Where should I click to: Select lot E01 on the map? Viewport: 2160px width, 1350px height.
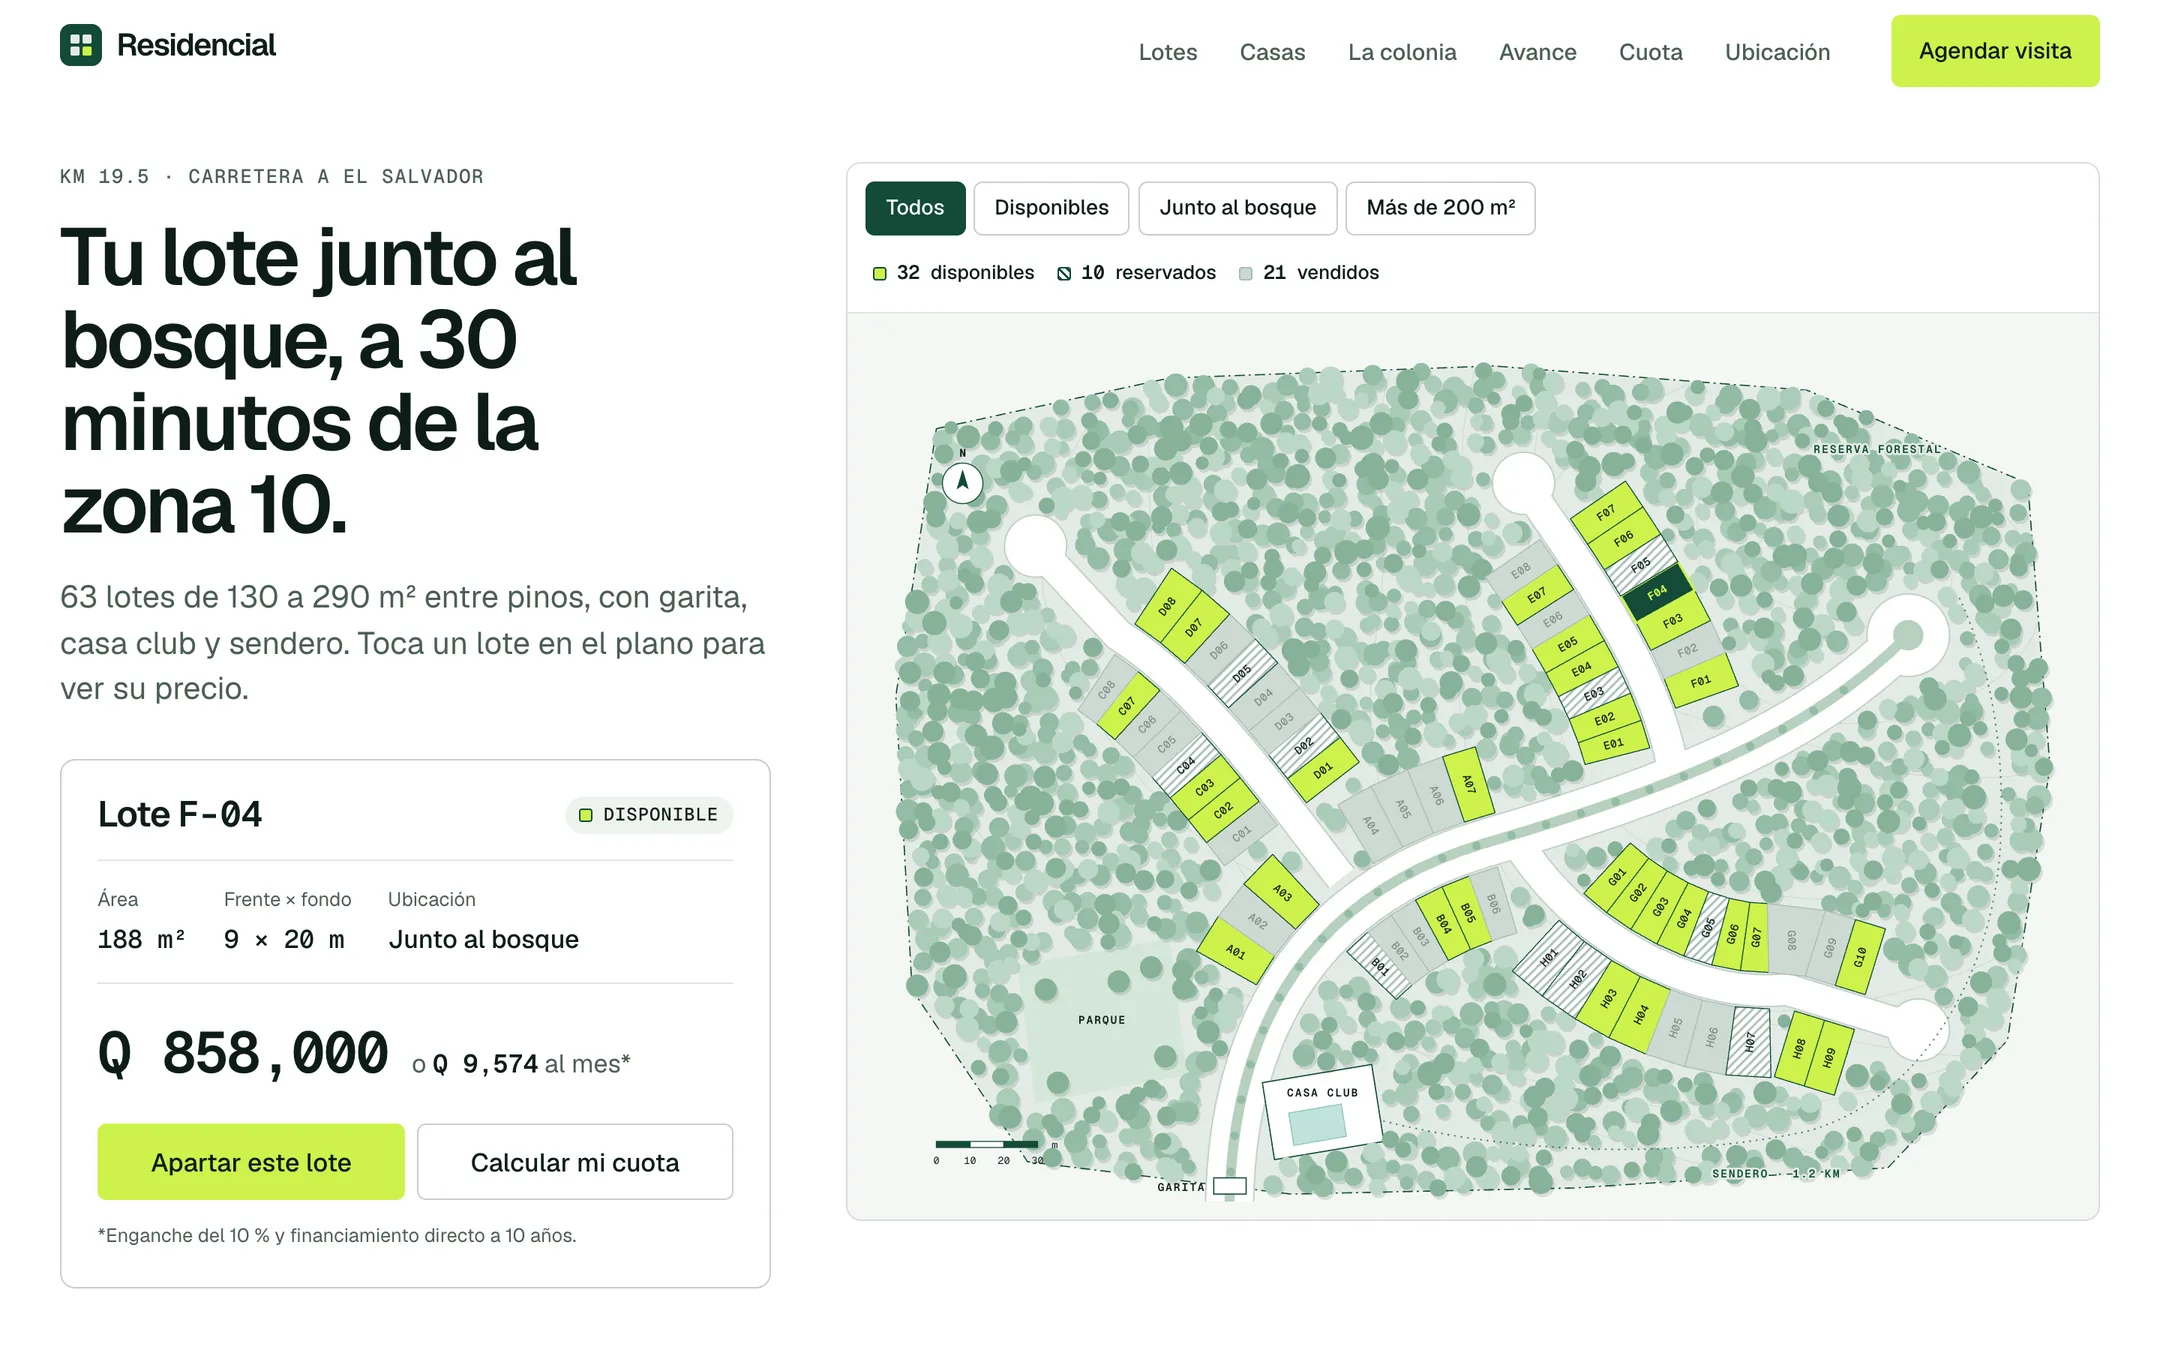pyautogui.click(x=1613, y=744)
